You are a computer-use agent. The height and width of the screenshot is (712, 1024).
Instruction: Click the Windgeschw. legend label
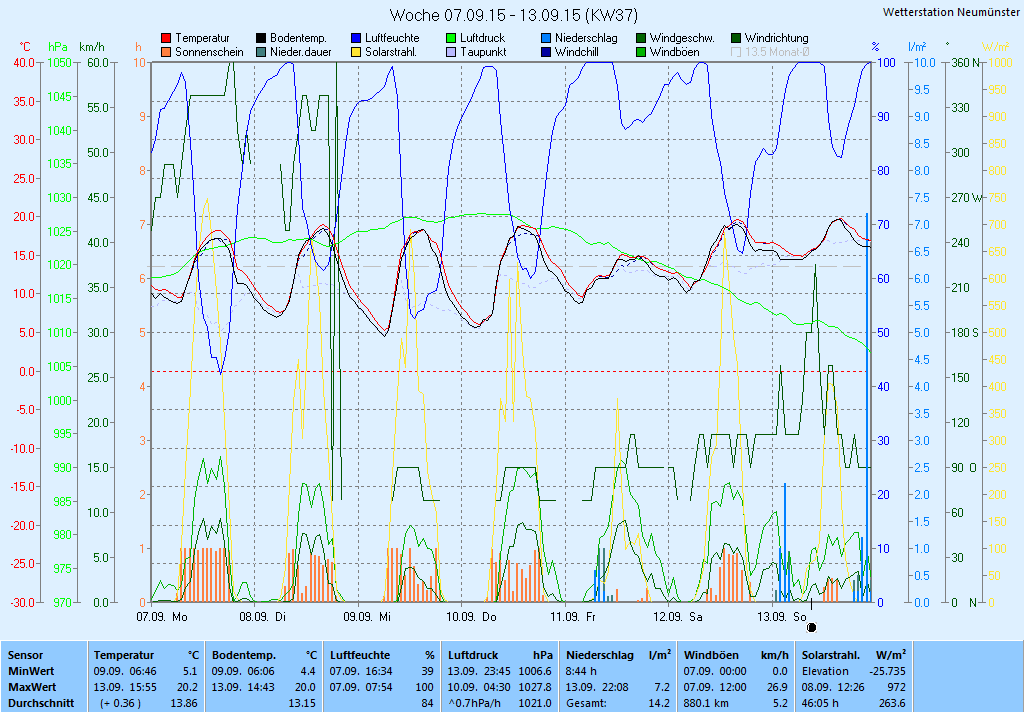point(682,39)
